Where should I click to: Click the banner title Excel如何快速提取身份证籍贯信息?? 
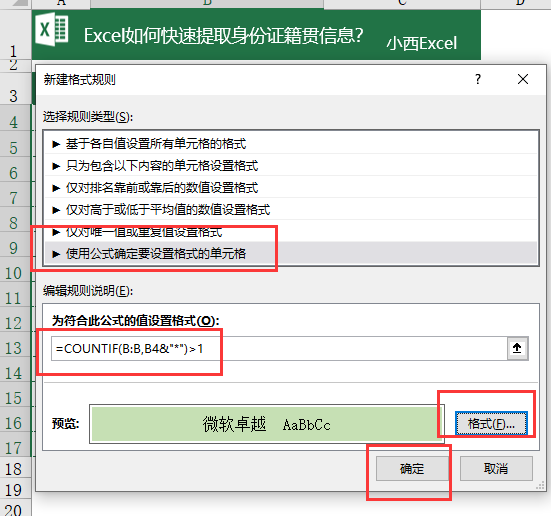point(223,36)
